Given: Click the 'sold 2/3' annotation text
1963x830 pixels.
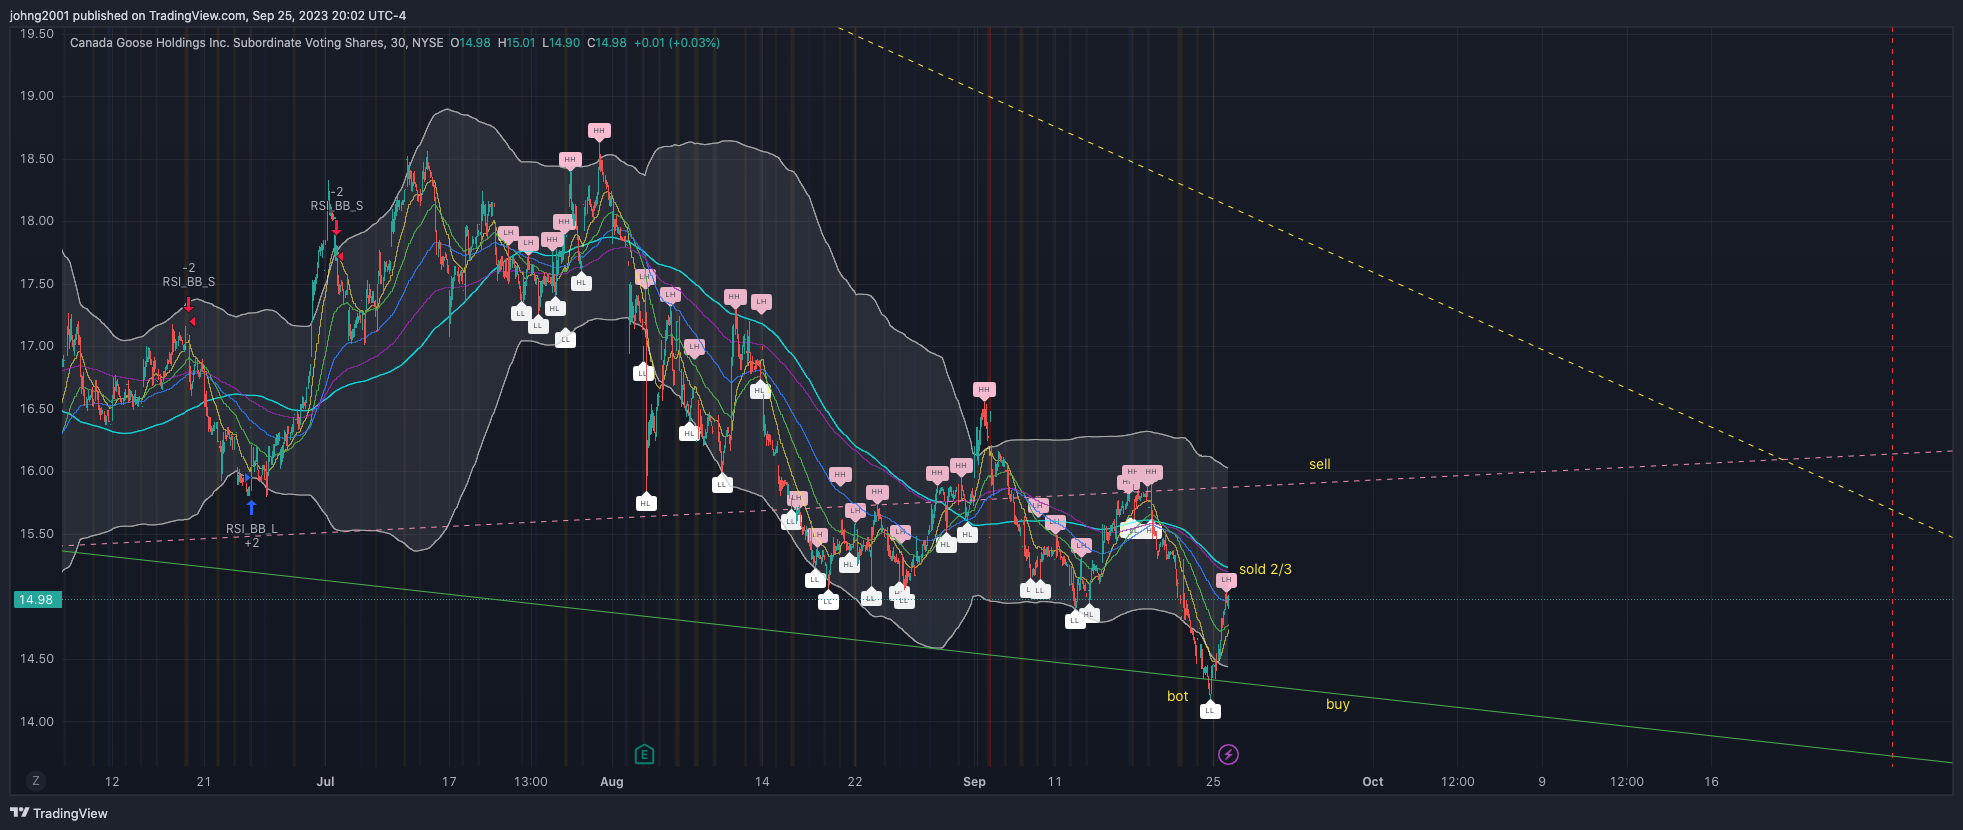Looking at the screenshot, I should point(1265,569).
